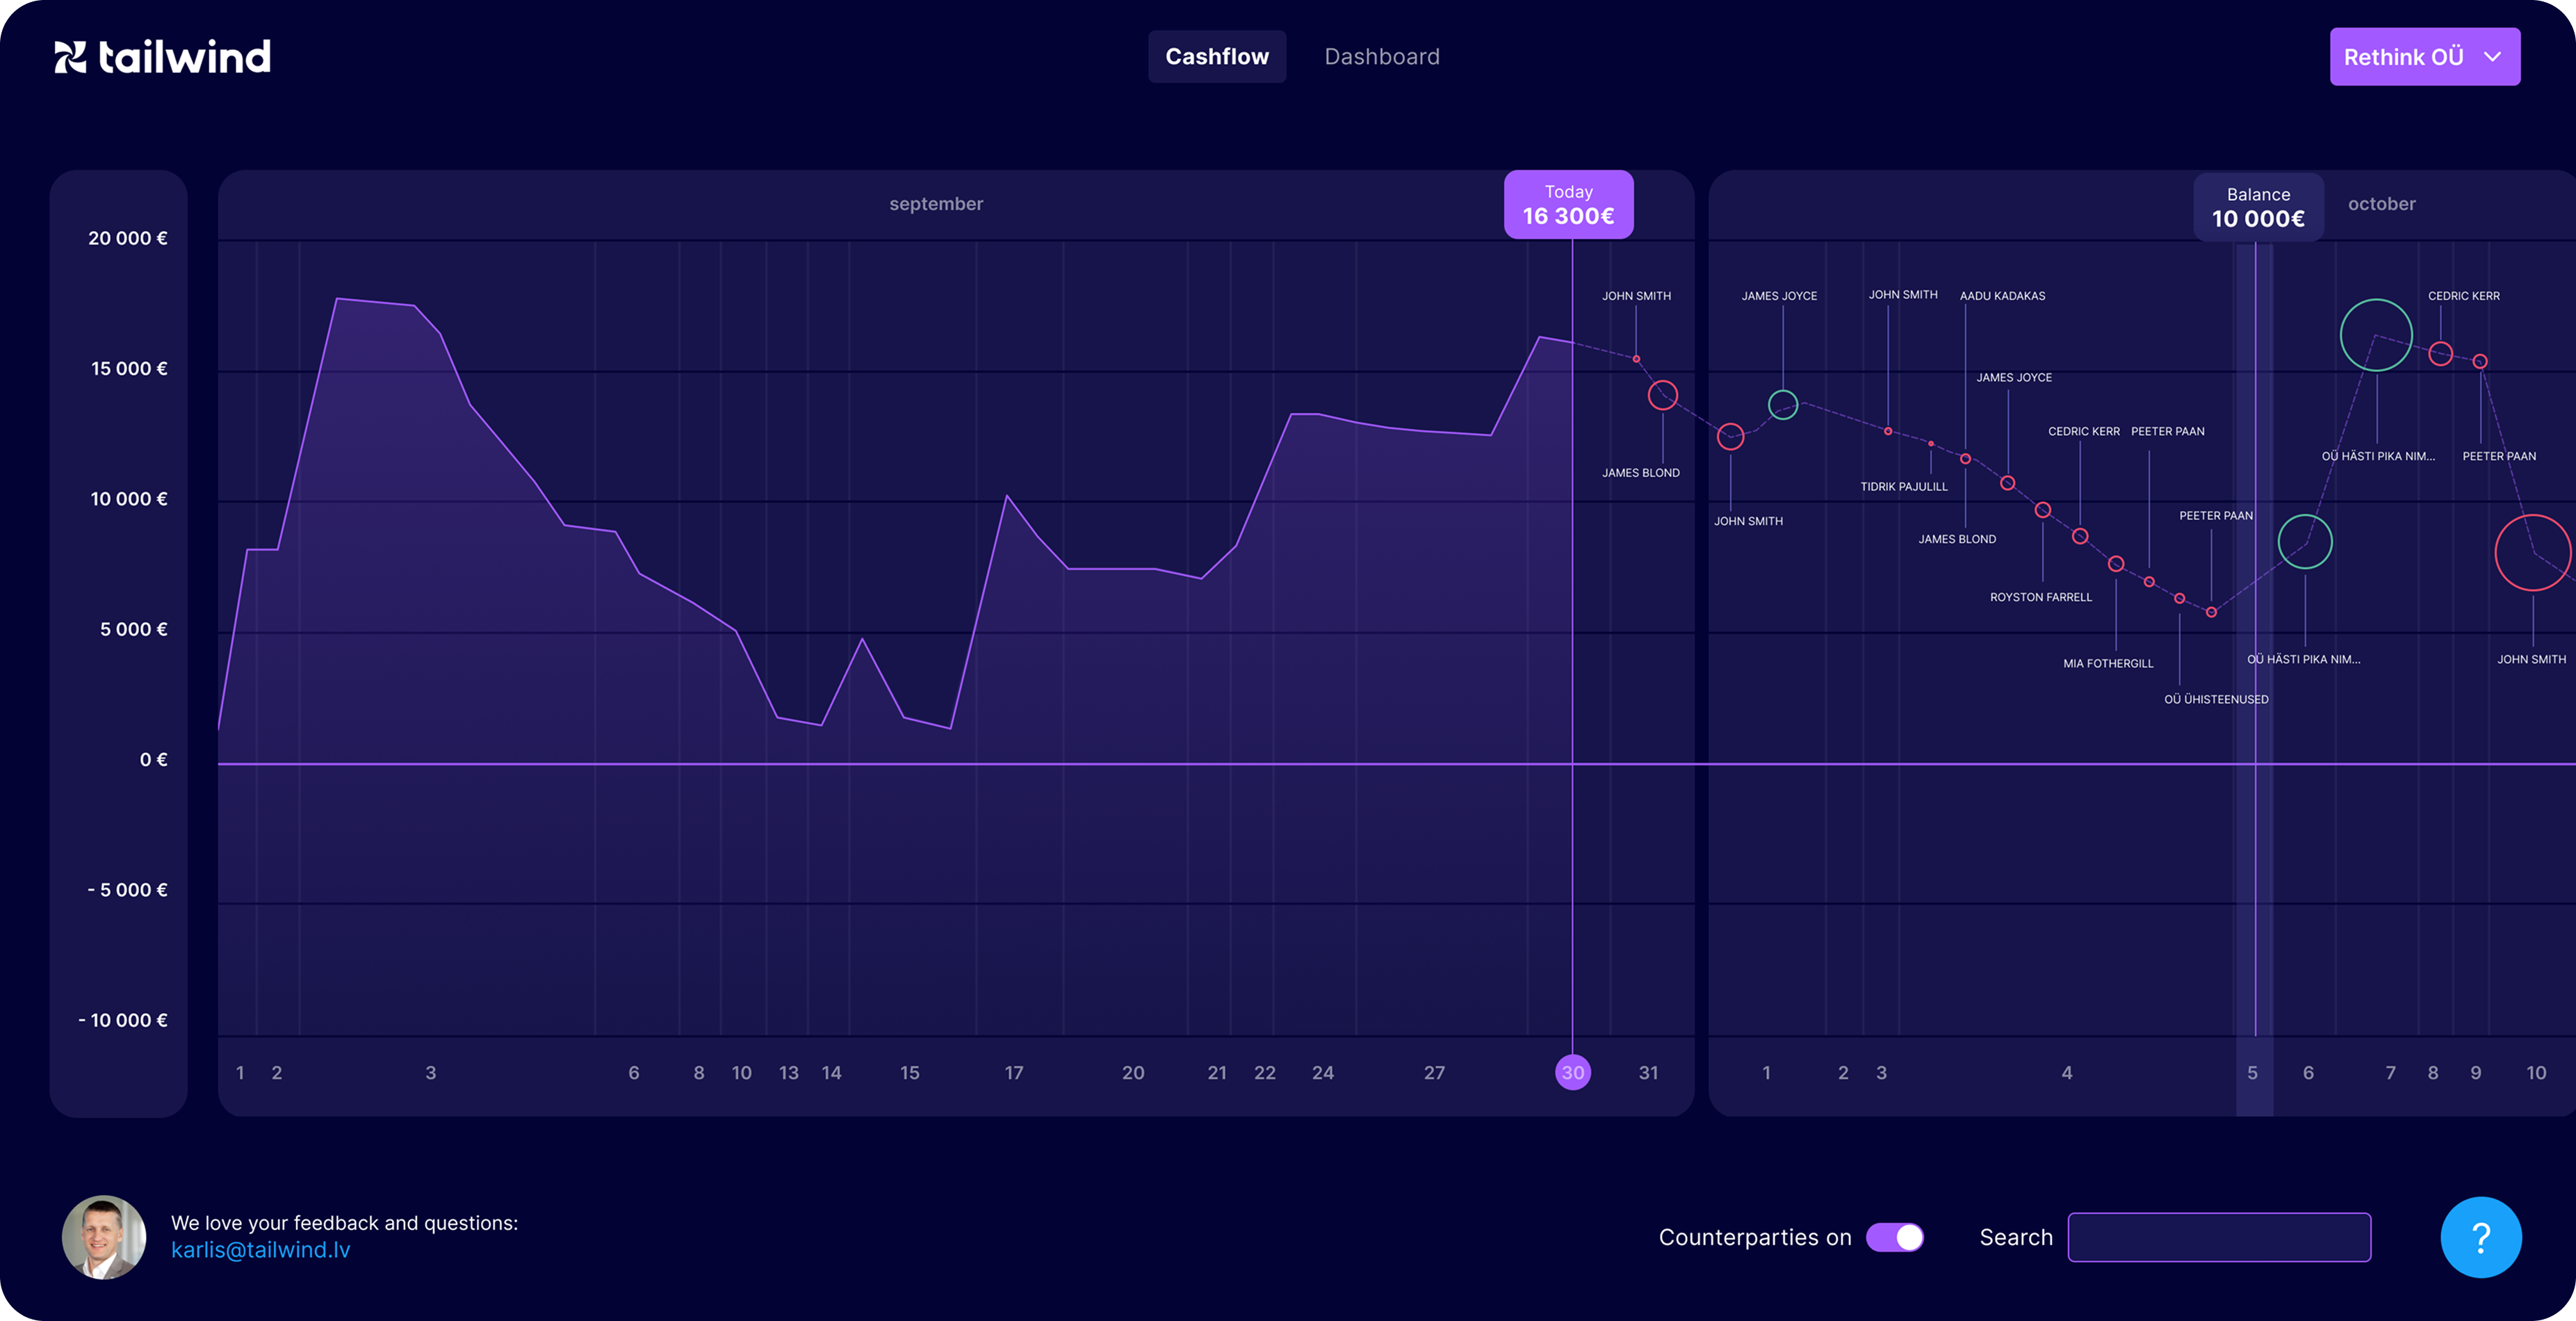
Task: Click the red PEETER PAAN circle near October 9
Action: point(2480,361)
